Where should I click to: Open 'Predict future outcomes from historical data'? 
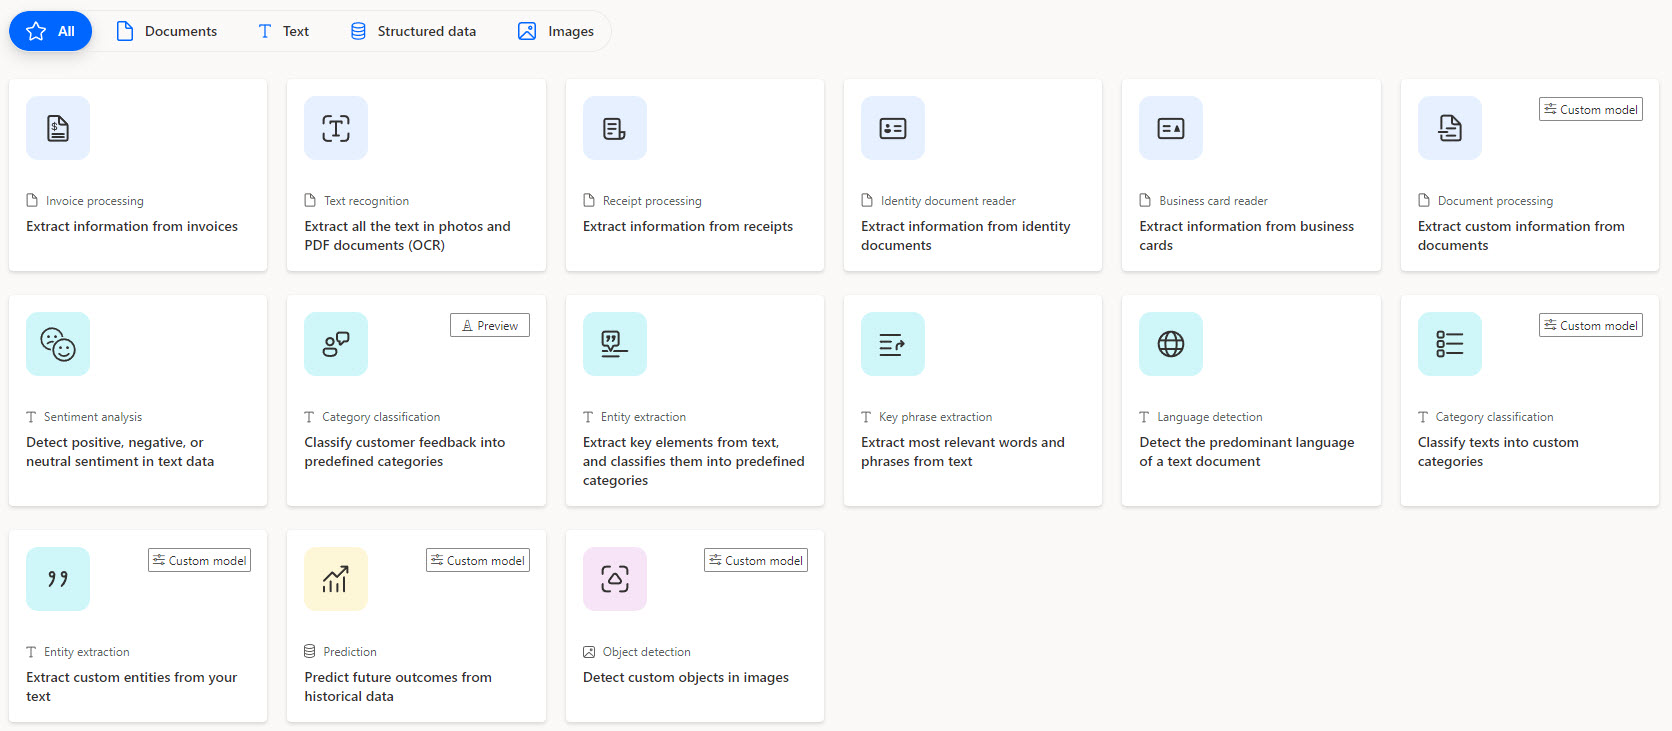click(x=398, y=687)
